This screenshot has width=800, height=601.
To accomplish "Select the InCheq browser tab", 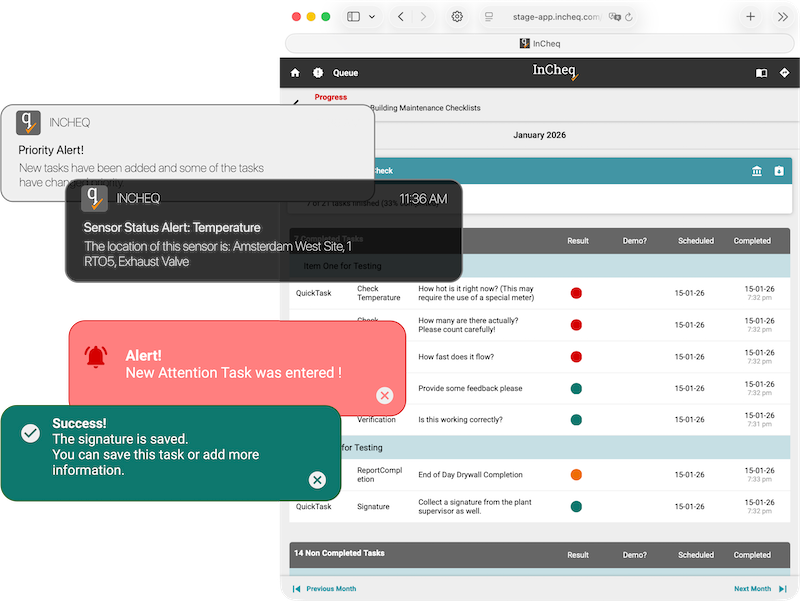I will click(540, 43).
